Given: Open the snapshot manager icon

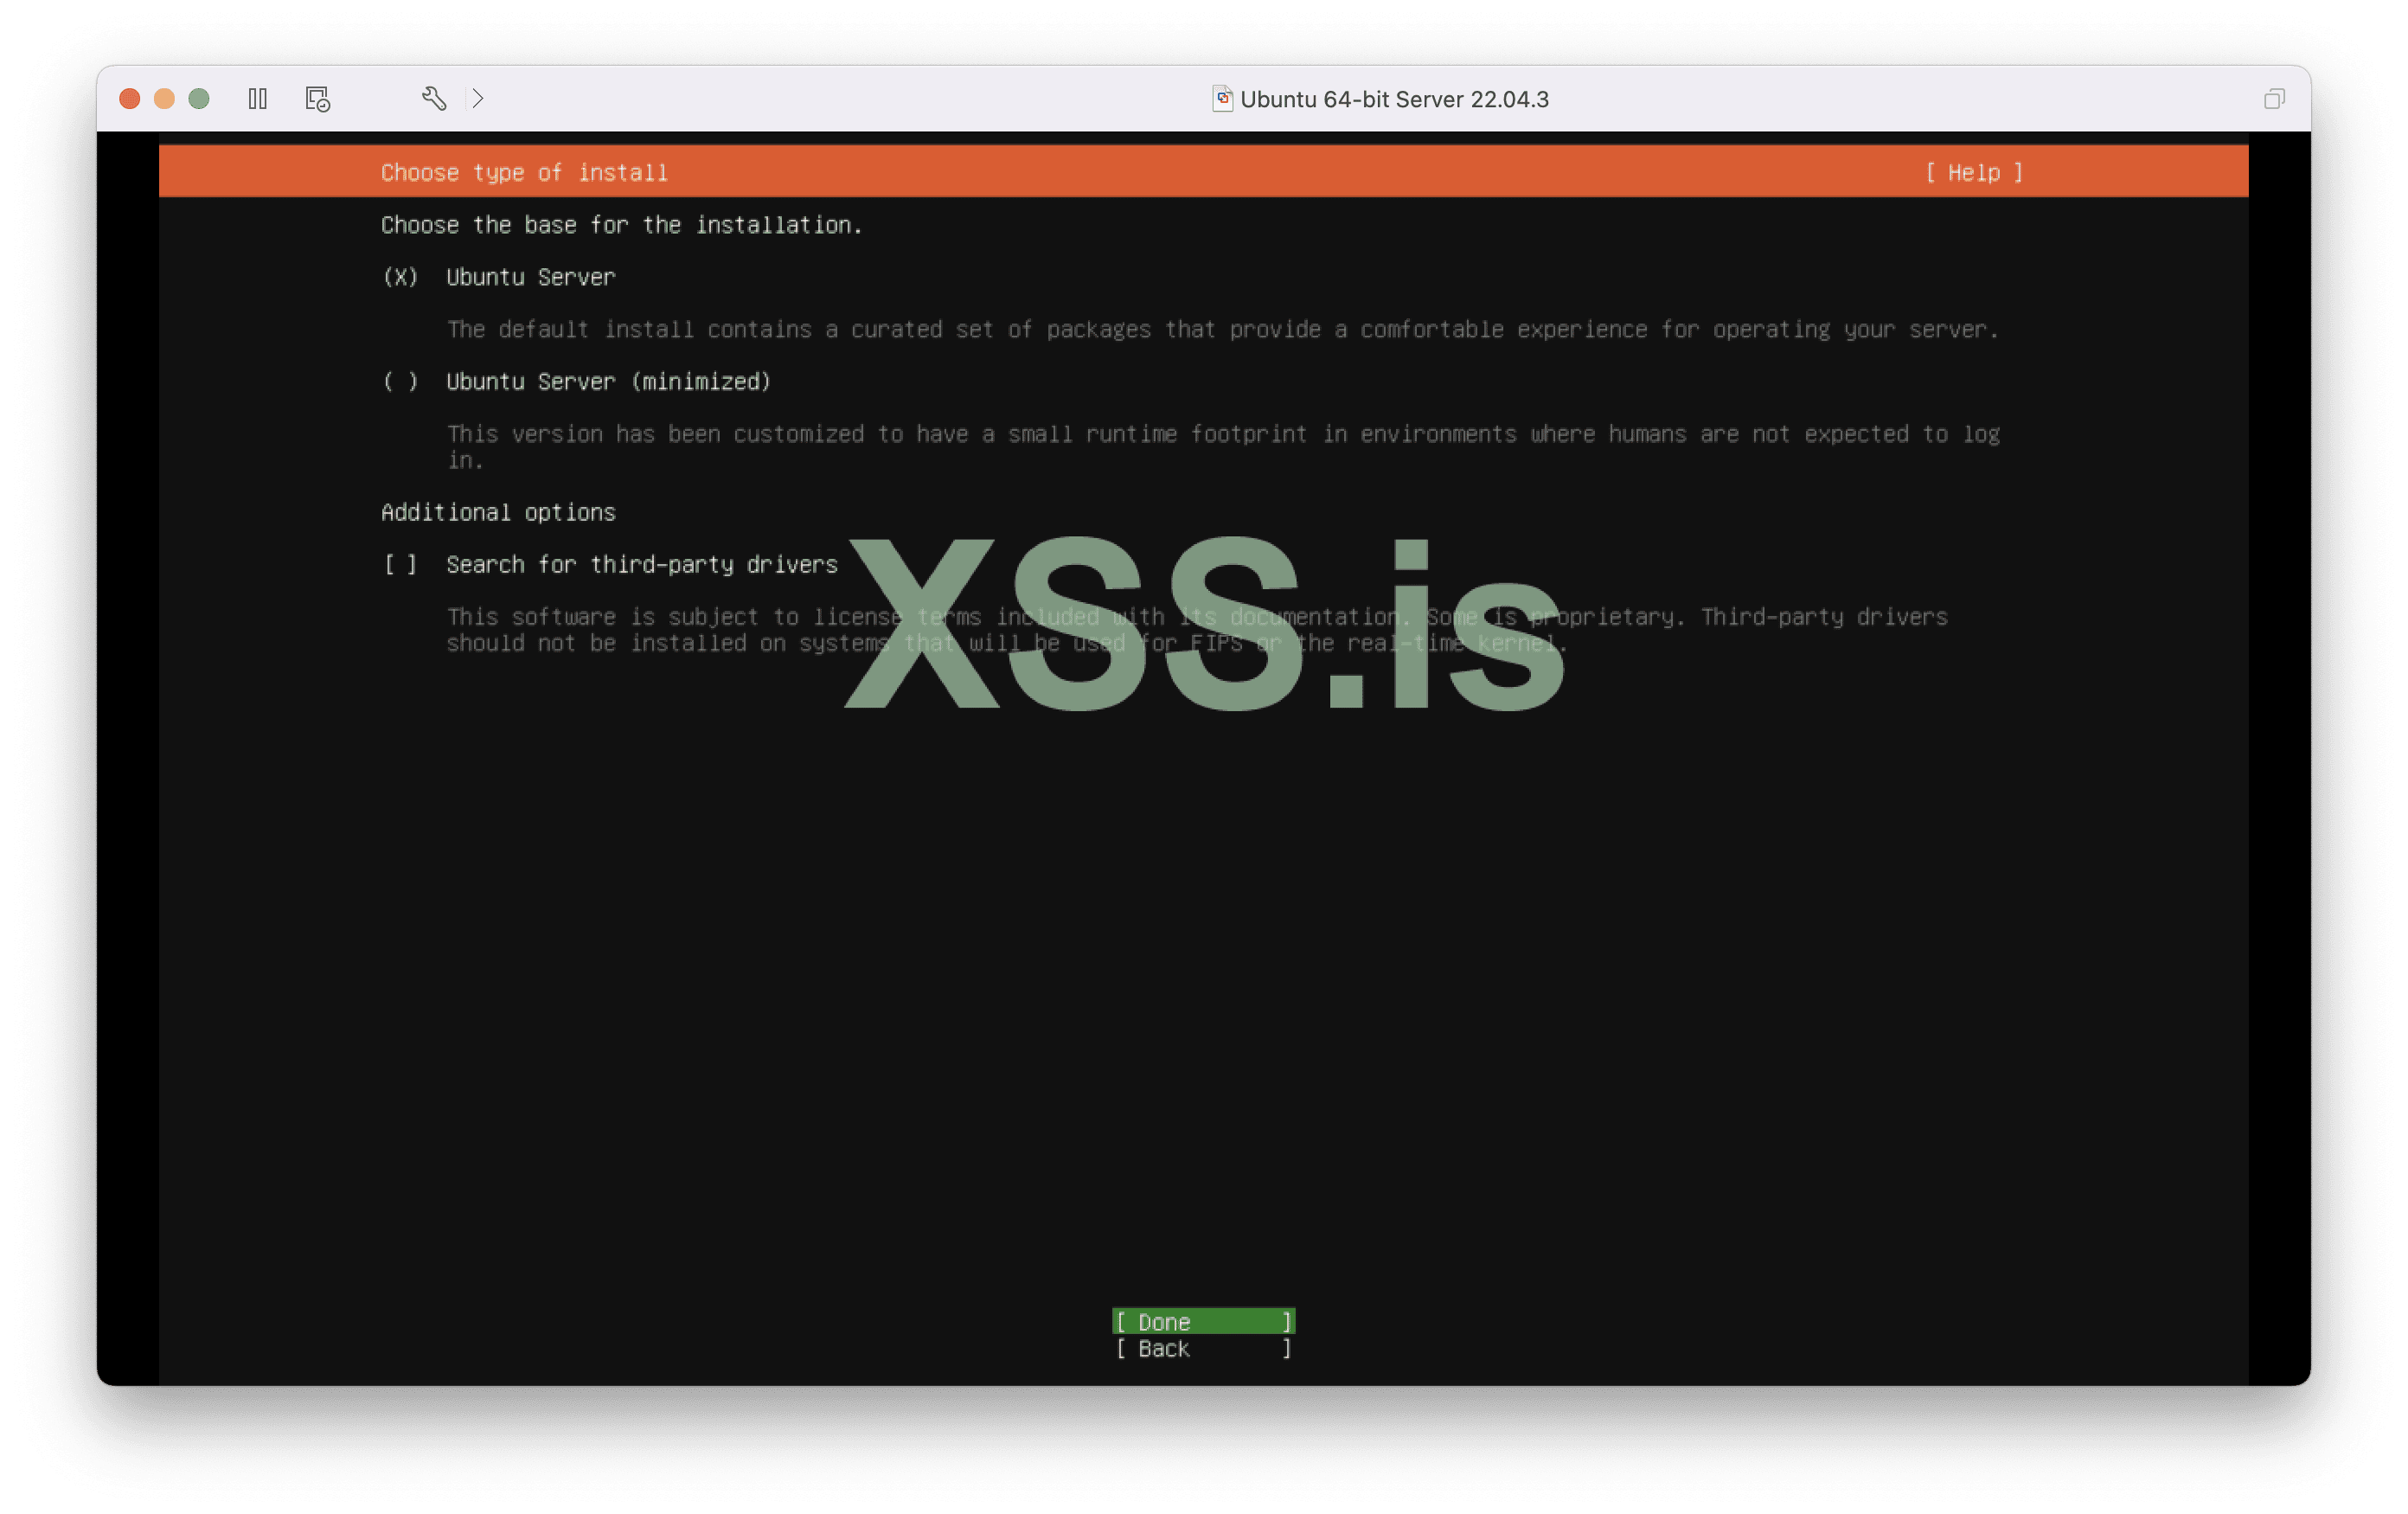Looking at the screenshot, I should tap(317, 99).
